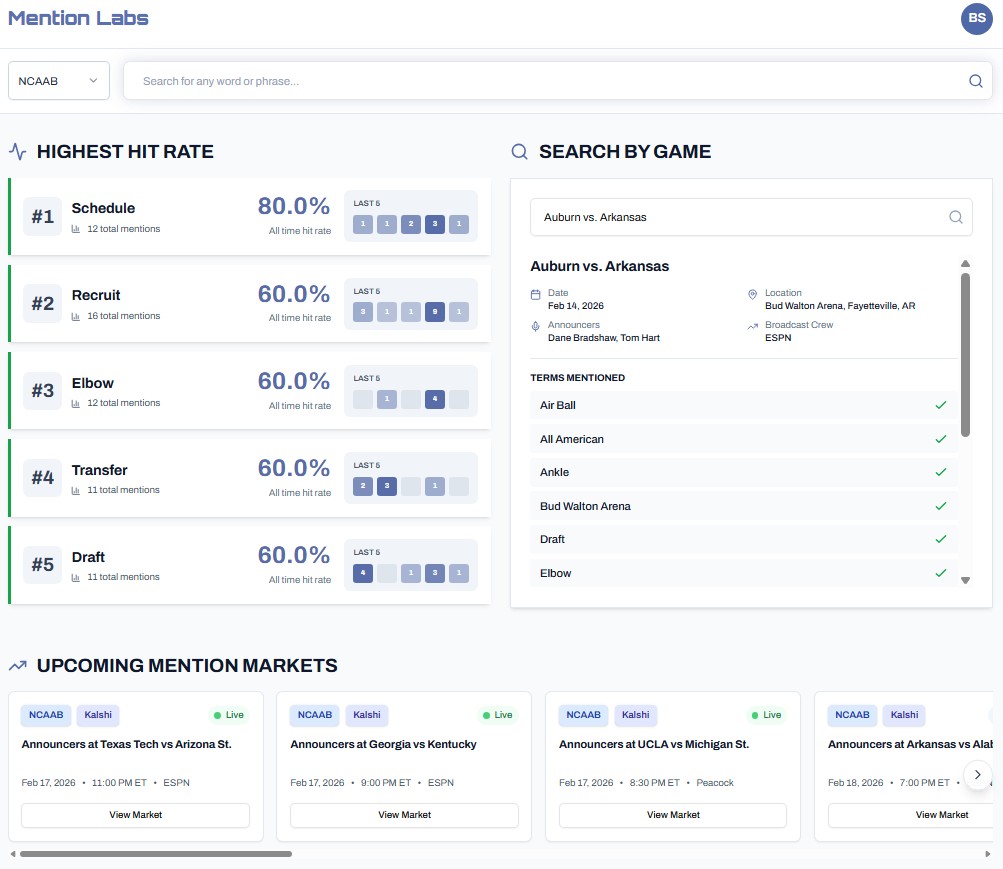This screenshot has width=1003, height=869.
Task: Click the darkest Last 5 square for Recruit
Action: point(435,311)
